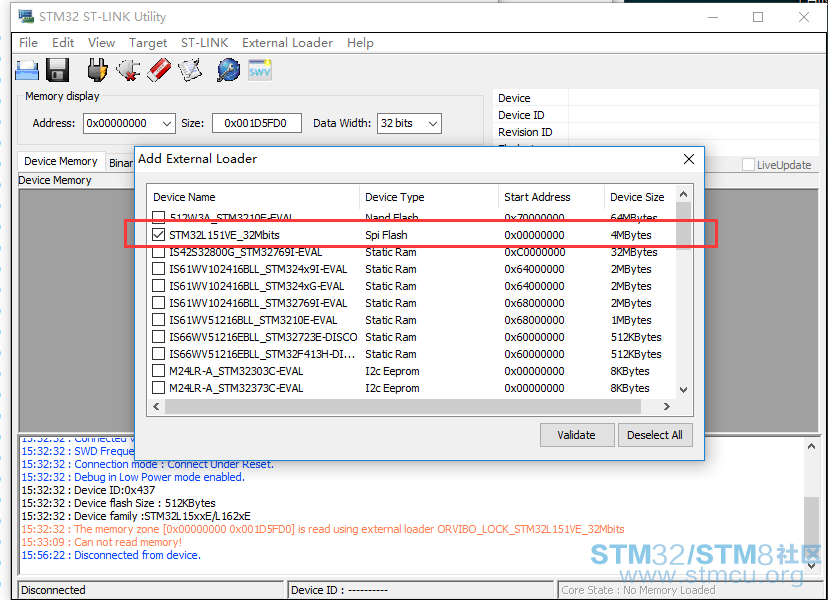The width and height of the screenshot is (828, 600).
Task: Click the STM32 ST-LINK Utility title icon
Action: pos(26,16)
